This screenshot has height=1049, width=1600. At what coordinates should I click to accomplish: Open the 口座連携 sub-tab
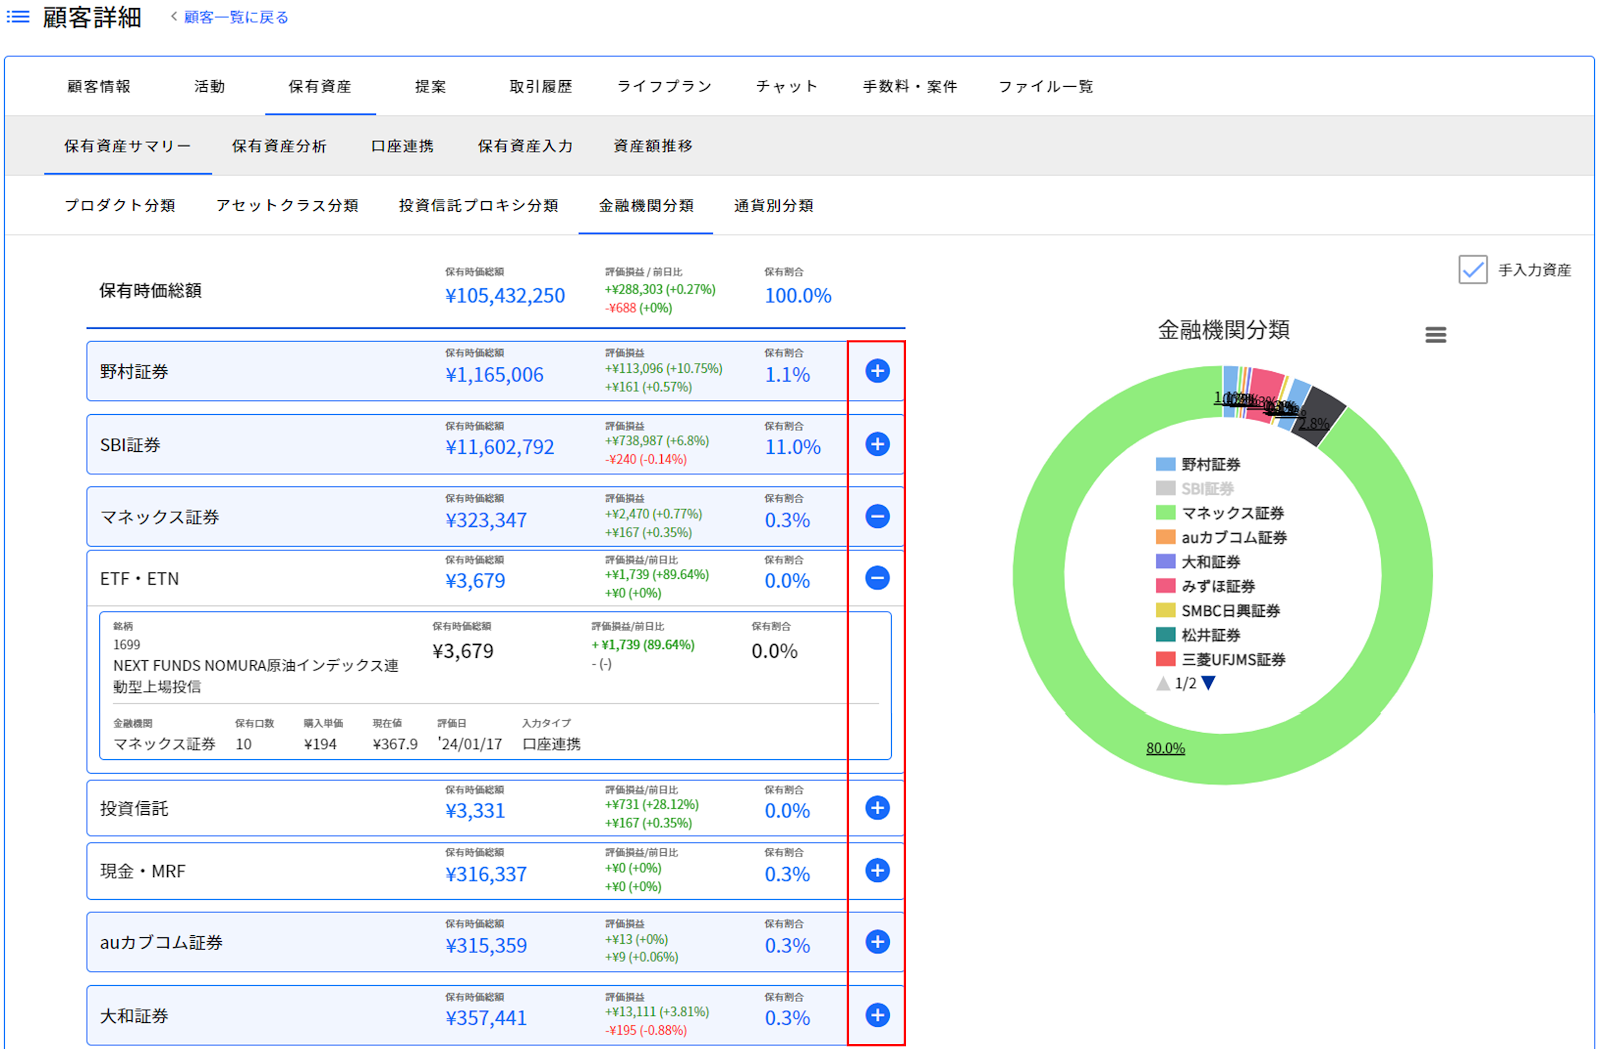(x=403, y=146)
